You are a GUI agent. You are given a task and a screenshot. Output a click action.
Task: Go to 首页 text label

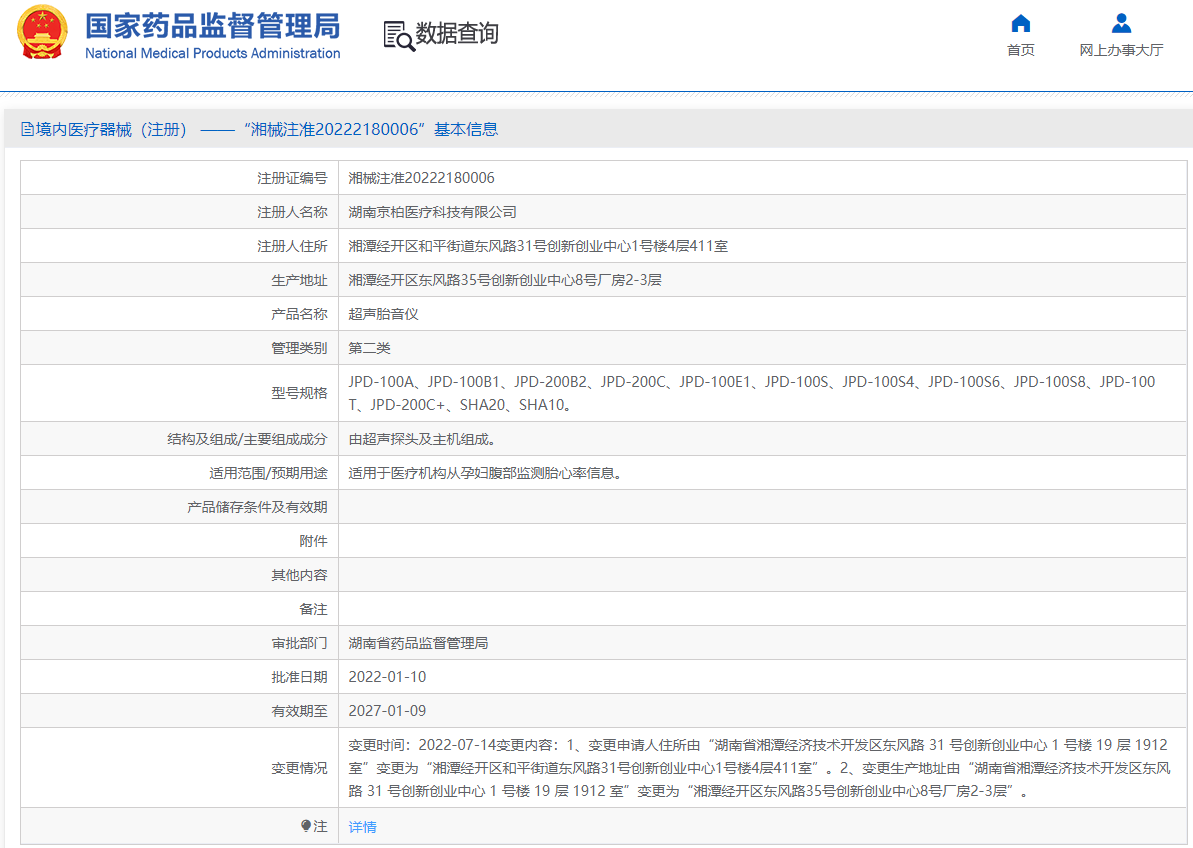point(1020,50)
